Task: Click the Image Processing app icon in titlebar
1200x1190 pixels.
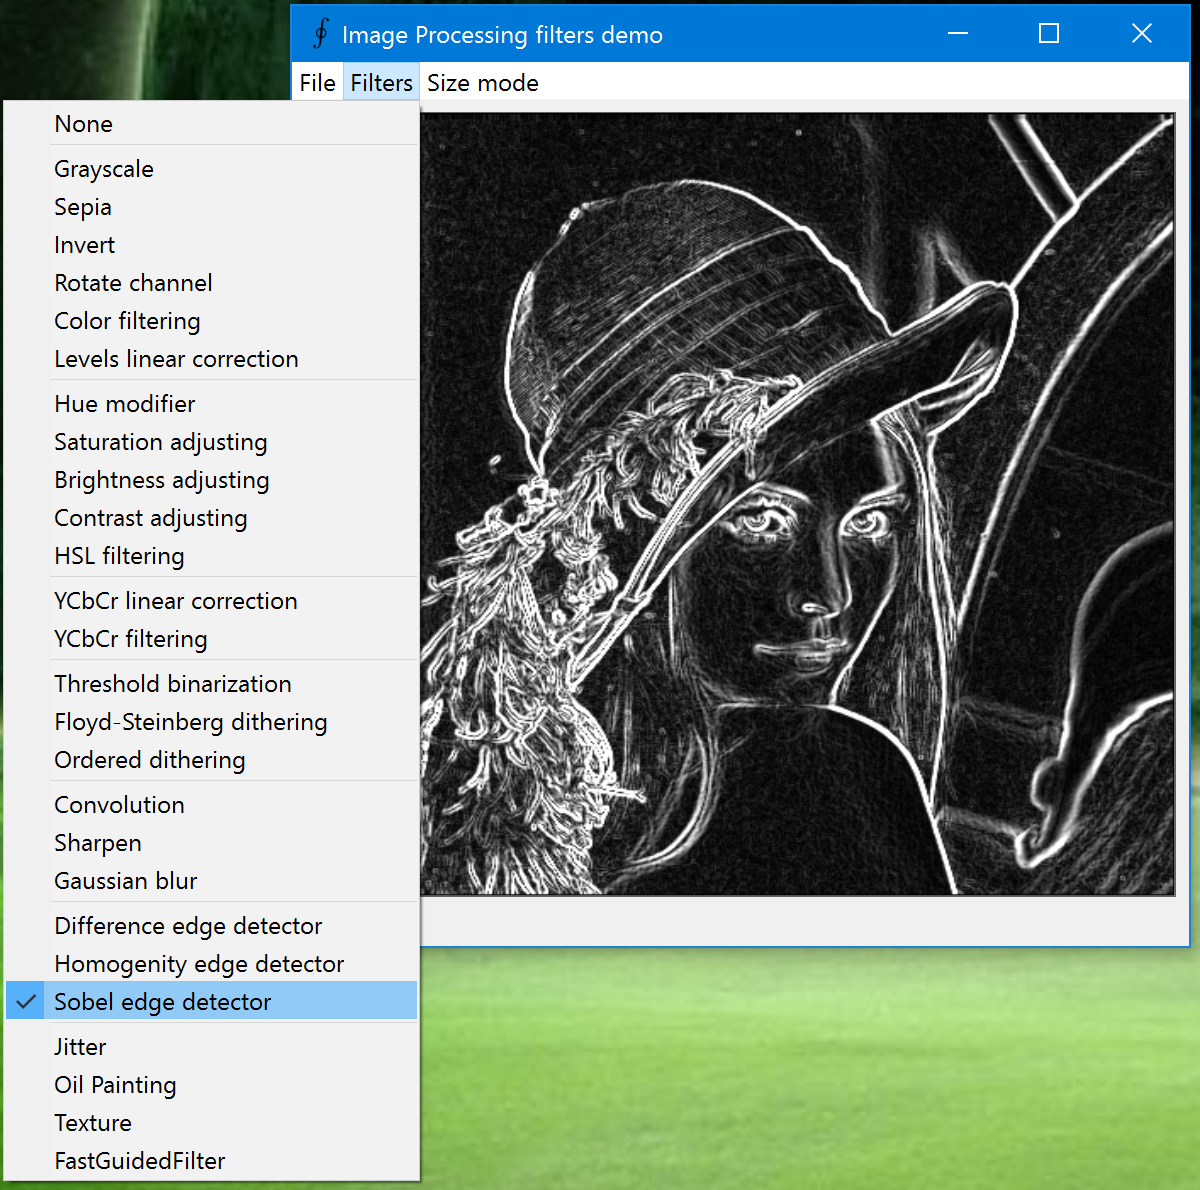Action: (319, 33)
